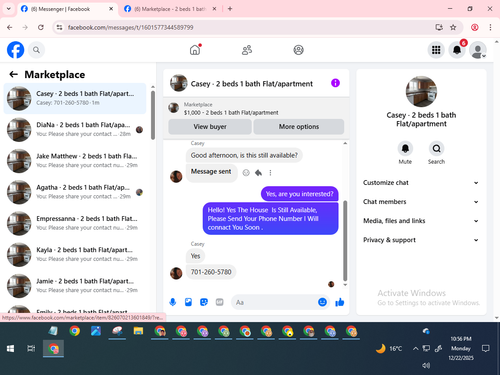Bookmark this page with the star icon
500x375 pixels.
pyautogui.click(x=453, y=27)
